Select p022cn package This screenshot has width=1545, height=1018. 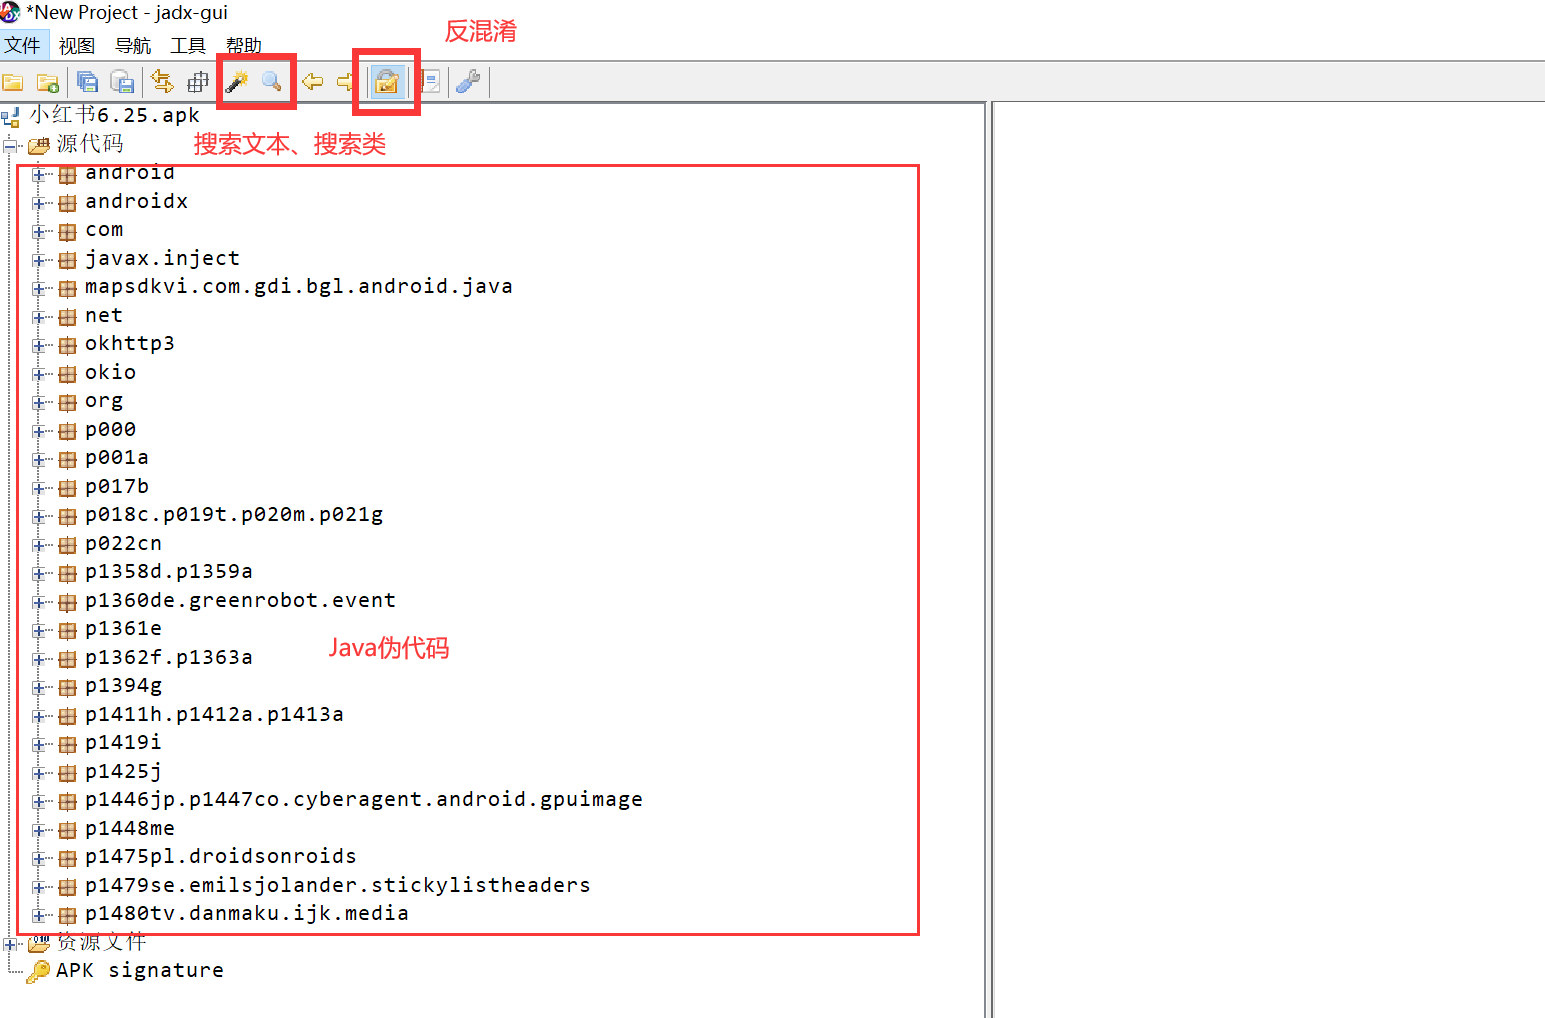(x=123, y=544)
